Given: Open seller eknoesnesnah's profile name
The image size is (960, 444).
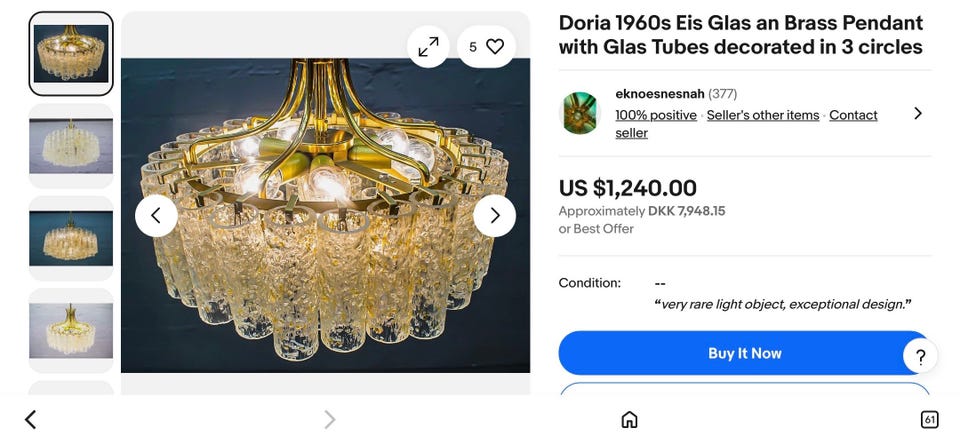Looking at the screenshot, I should click(x=660, y=94).
